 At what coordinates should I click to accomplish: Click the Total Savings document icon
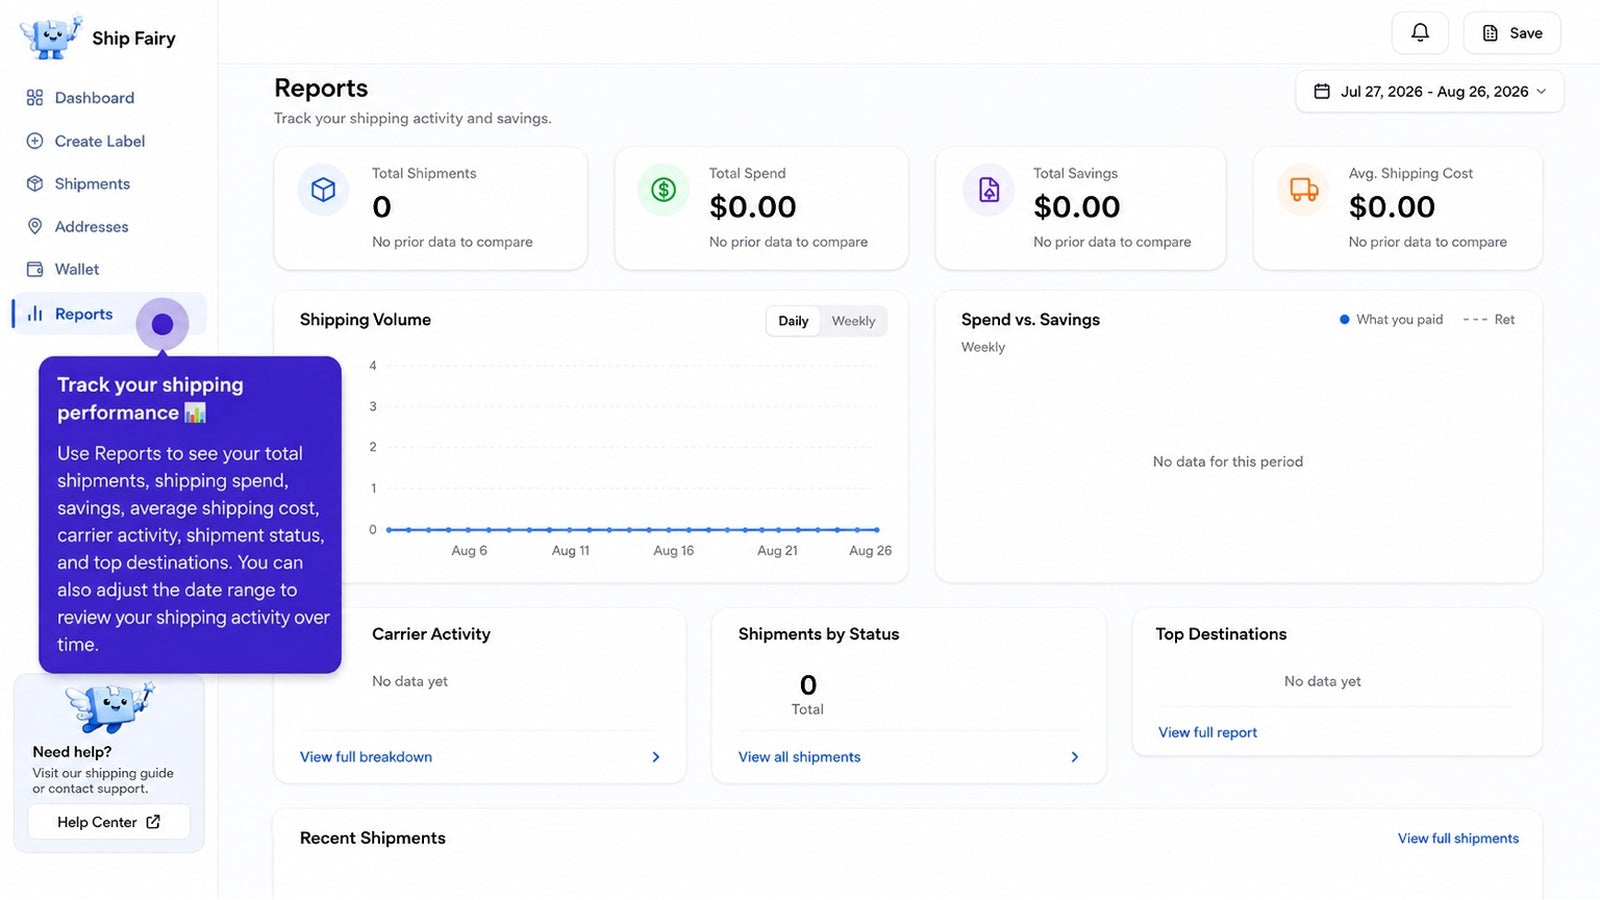click(x=988, y=189)
